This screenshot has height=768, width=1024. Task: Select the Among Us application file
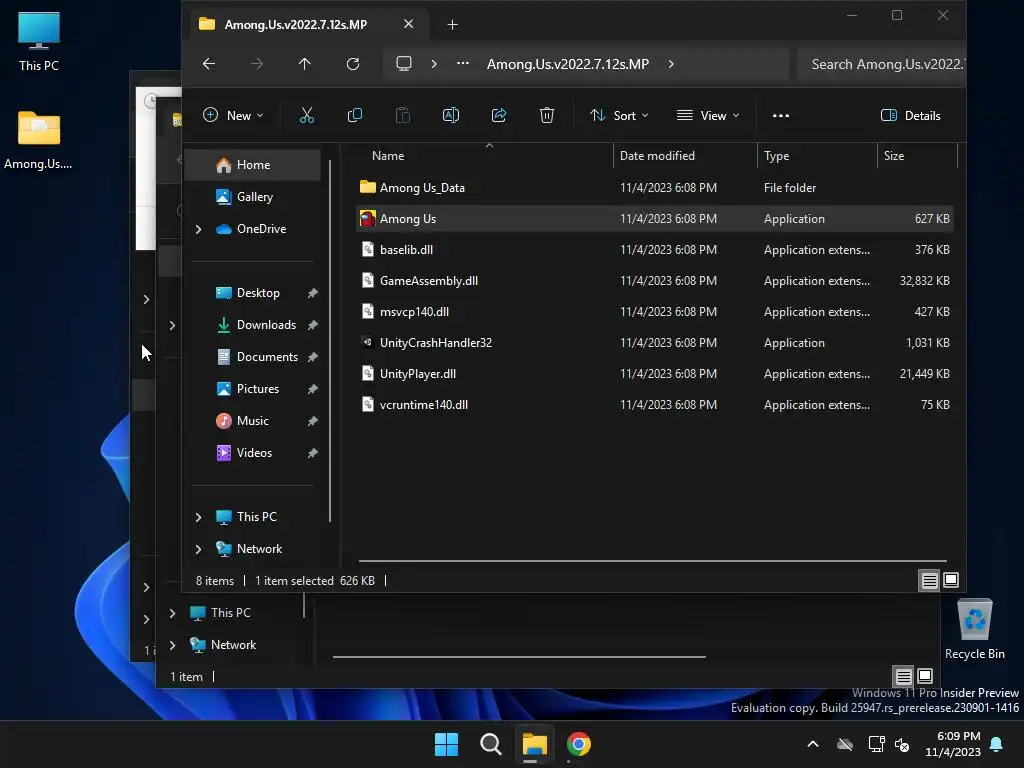654,219
